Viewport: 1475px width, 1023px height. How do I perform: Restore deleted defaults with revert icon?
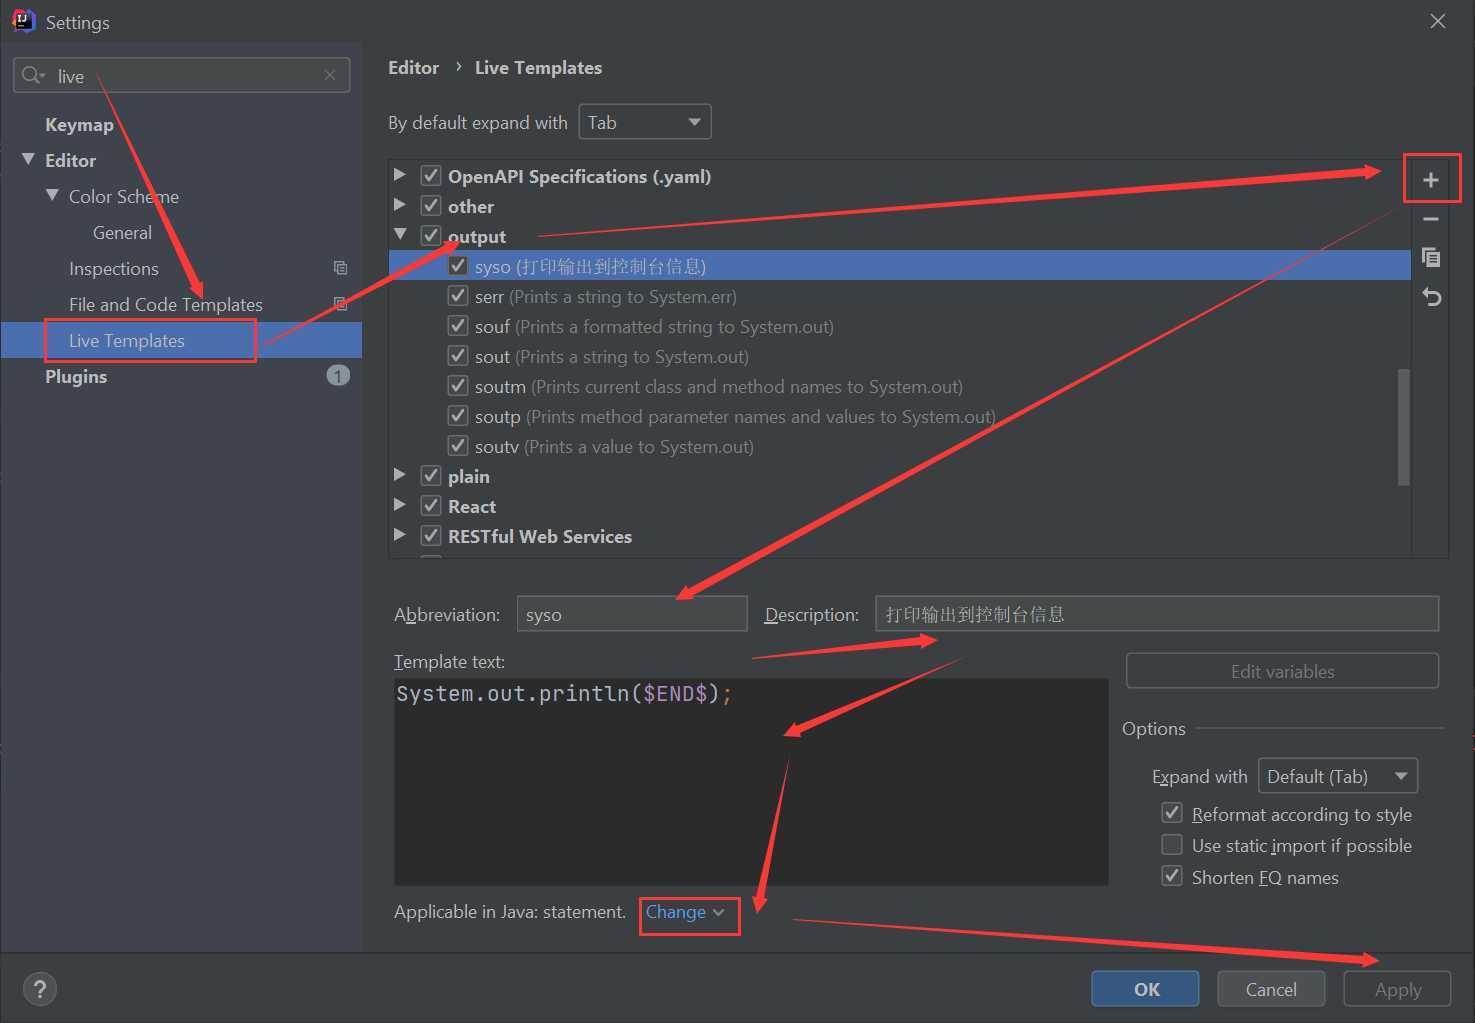pyautogui.click(x=1431, y=297)
